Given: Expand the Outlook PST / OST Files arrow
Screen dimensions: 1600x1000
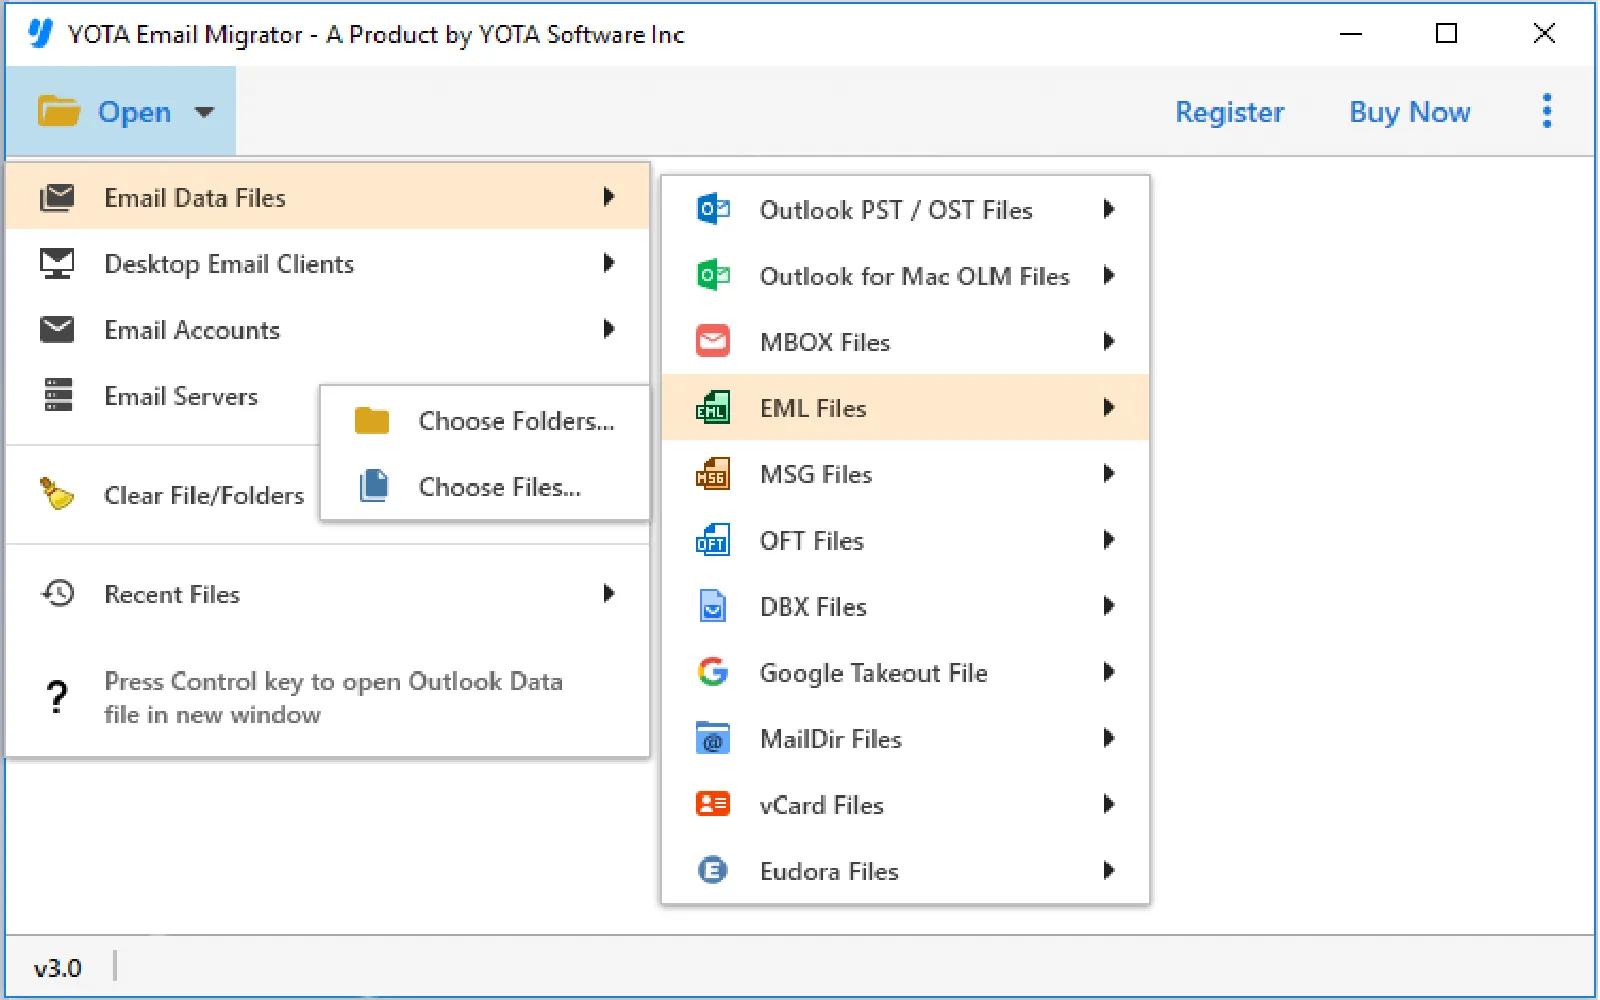Looking at the screenshot, I should 1108,209.
